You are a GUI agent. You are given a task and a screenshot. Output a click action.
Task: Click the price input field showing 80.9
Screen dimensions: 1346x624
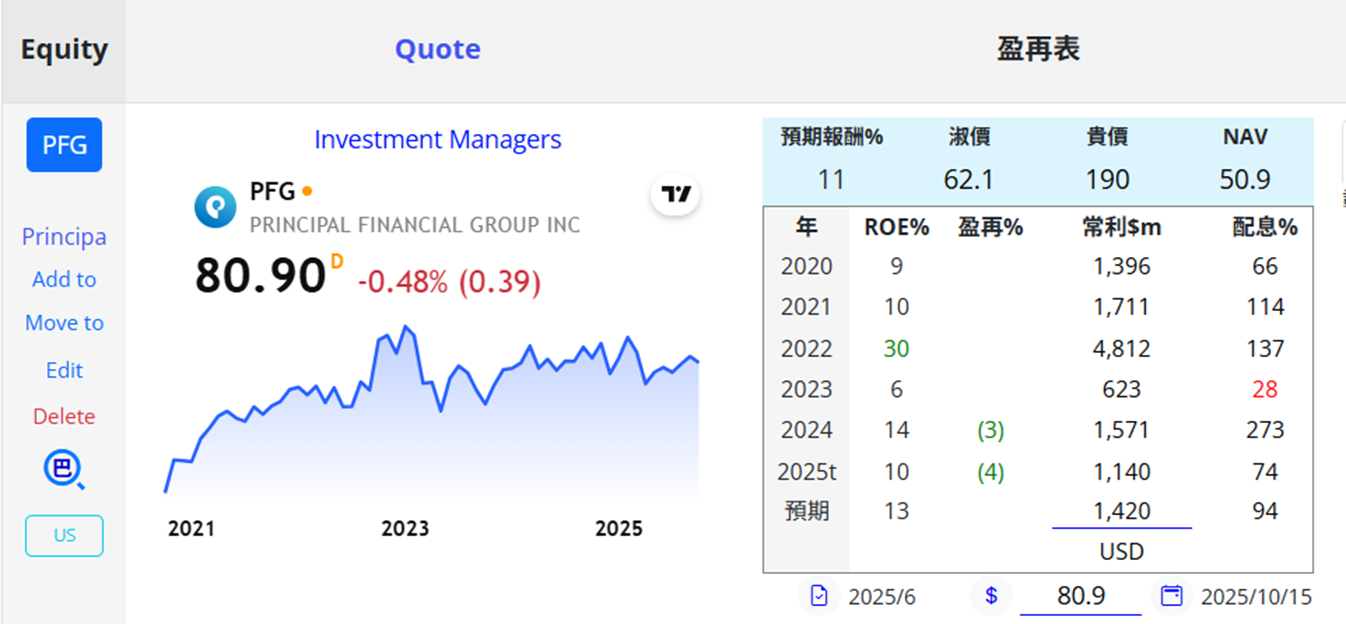(x=1080, y=597)
